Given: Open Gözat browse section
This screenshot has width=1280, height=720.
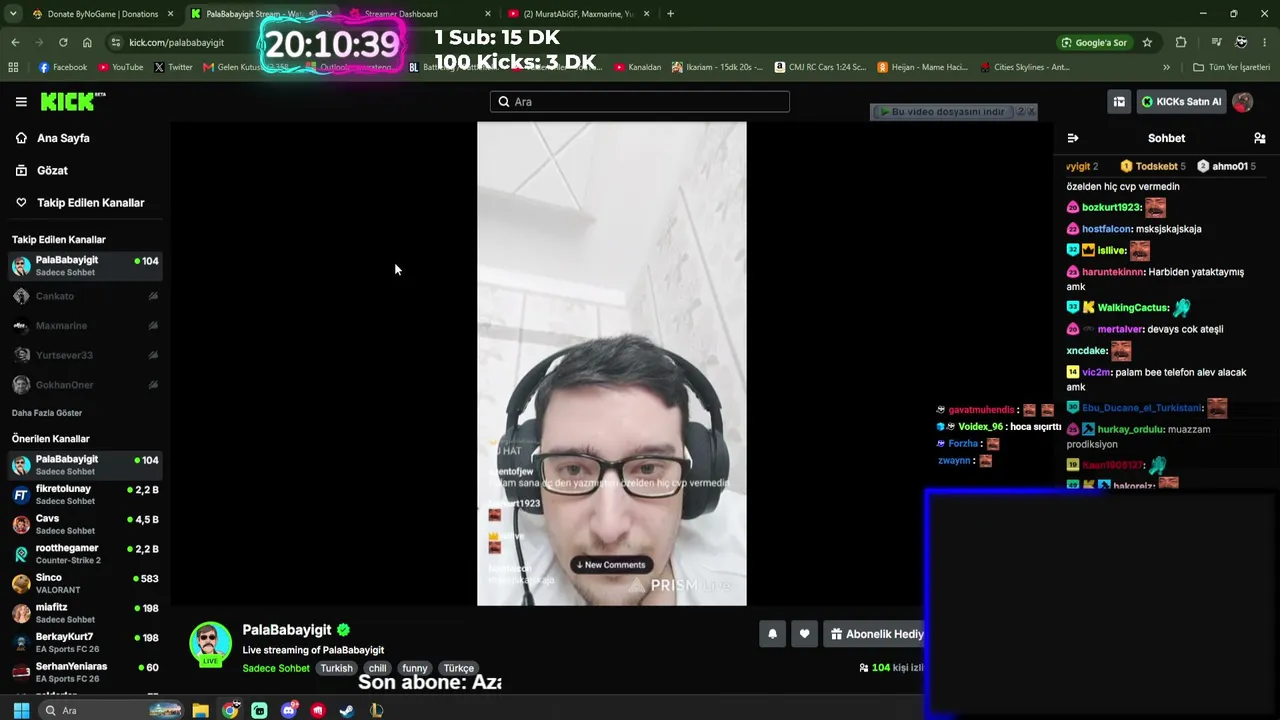Looking at the screenshot, I should click(x=52, y=170).
